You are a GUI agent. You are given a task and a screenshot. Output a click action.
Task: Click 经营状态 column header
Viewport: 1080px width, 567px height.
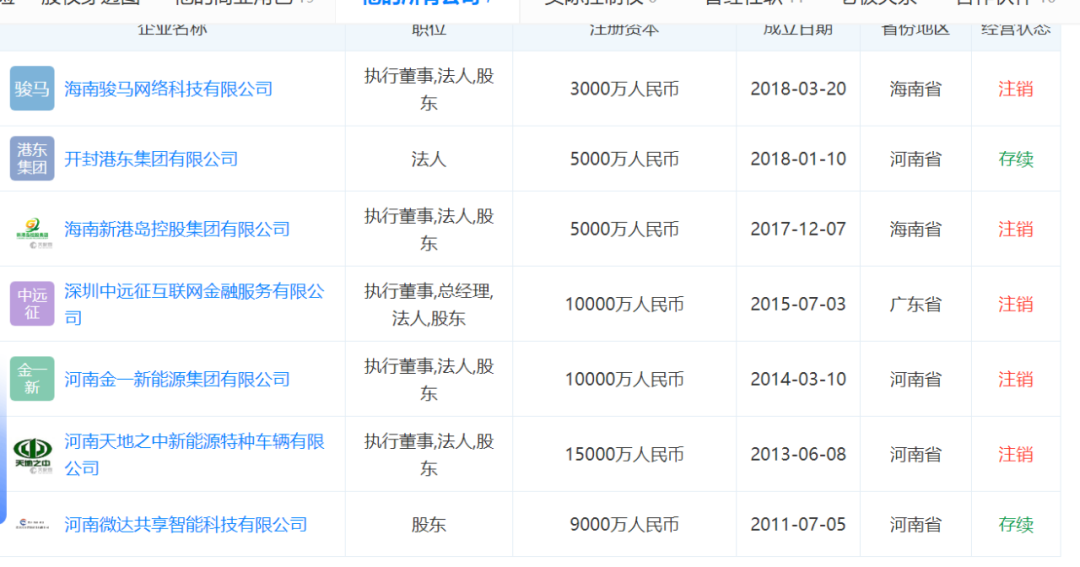point(1016,30)
